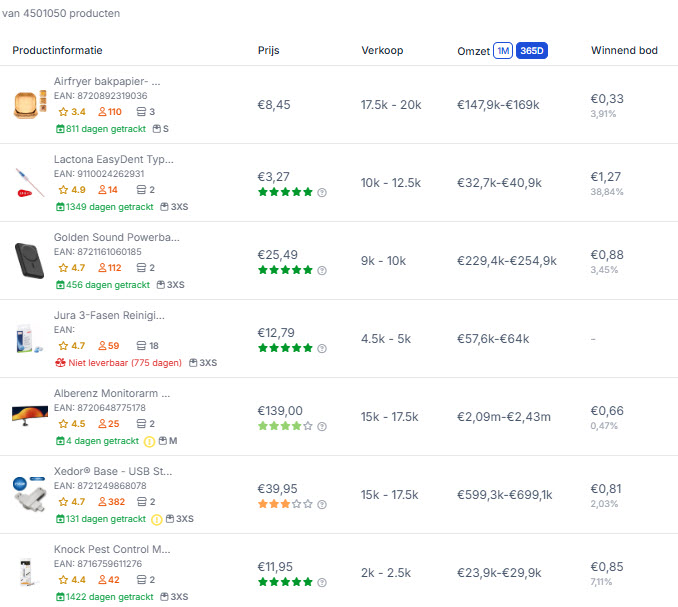The height and width of the screenshot is (607, 678).
Task: Click package icon in Lactona EasyDent row
Action: (164, 207)
